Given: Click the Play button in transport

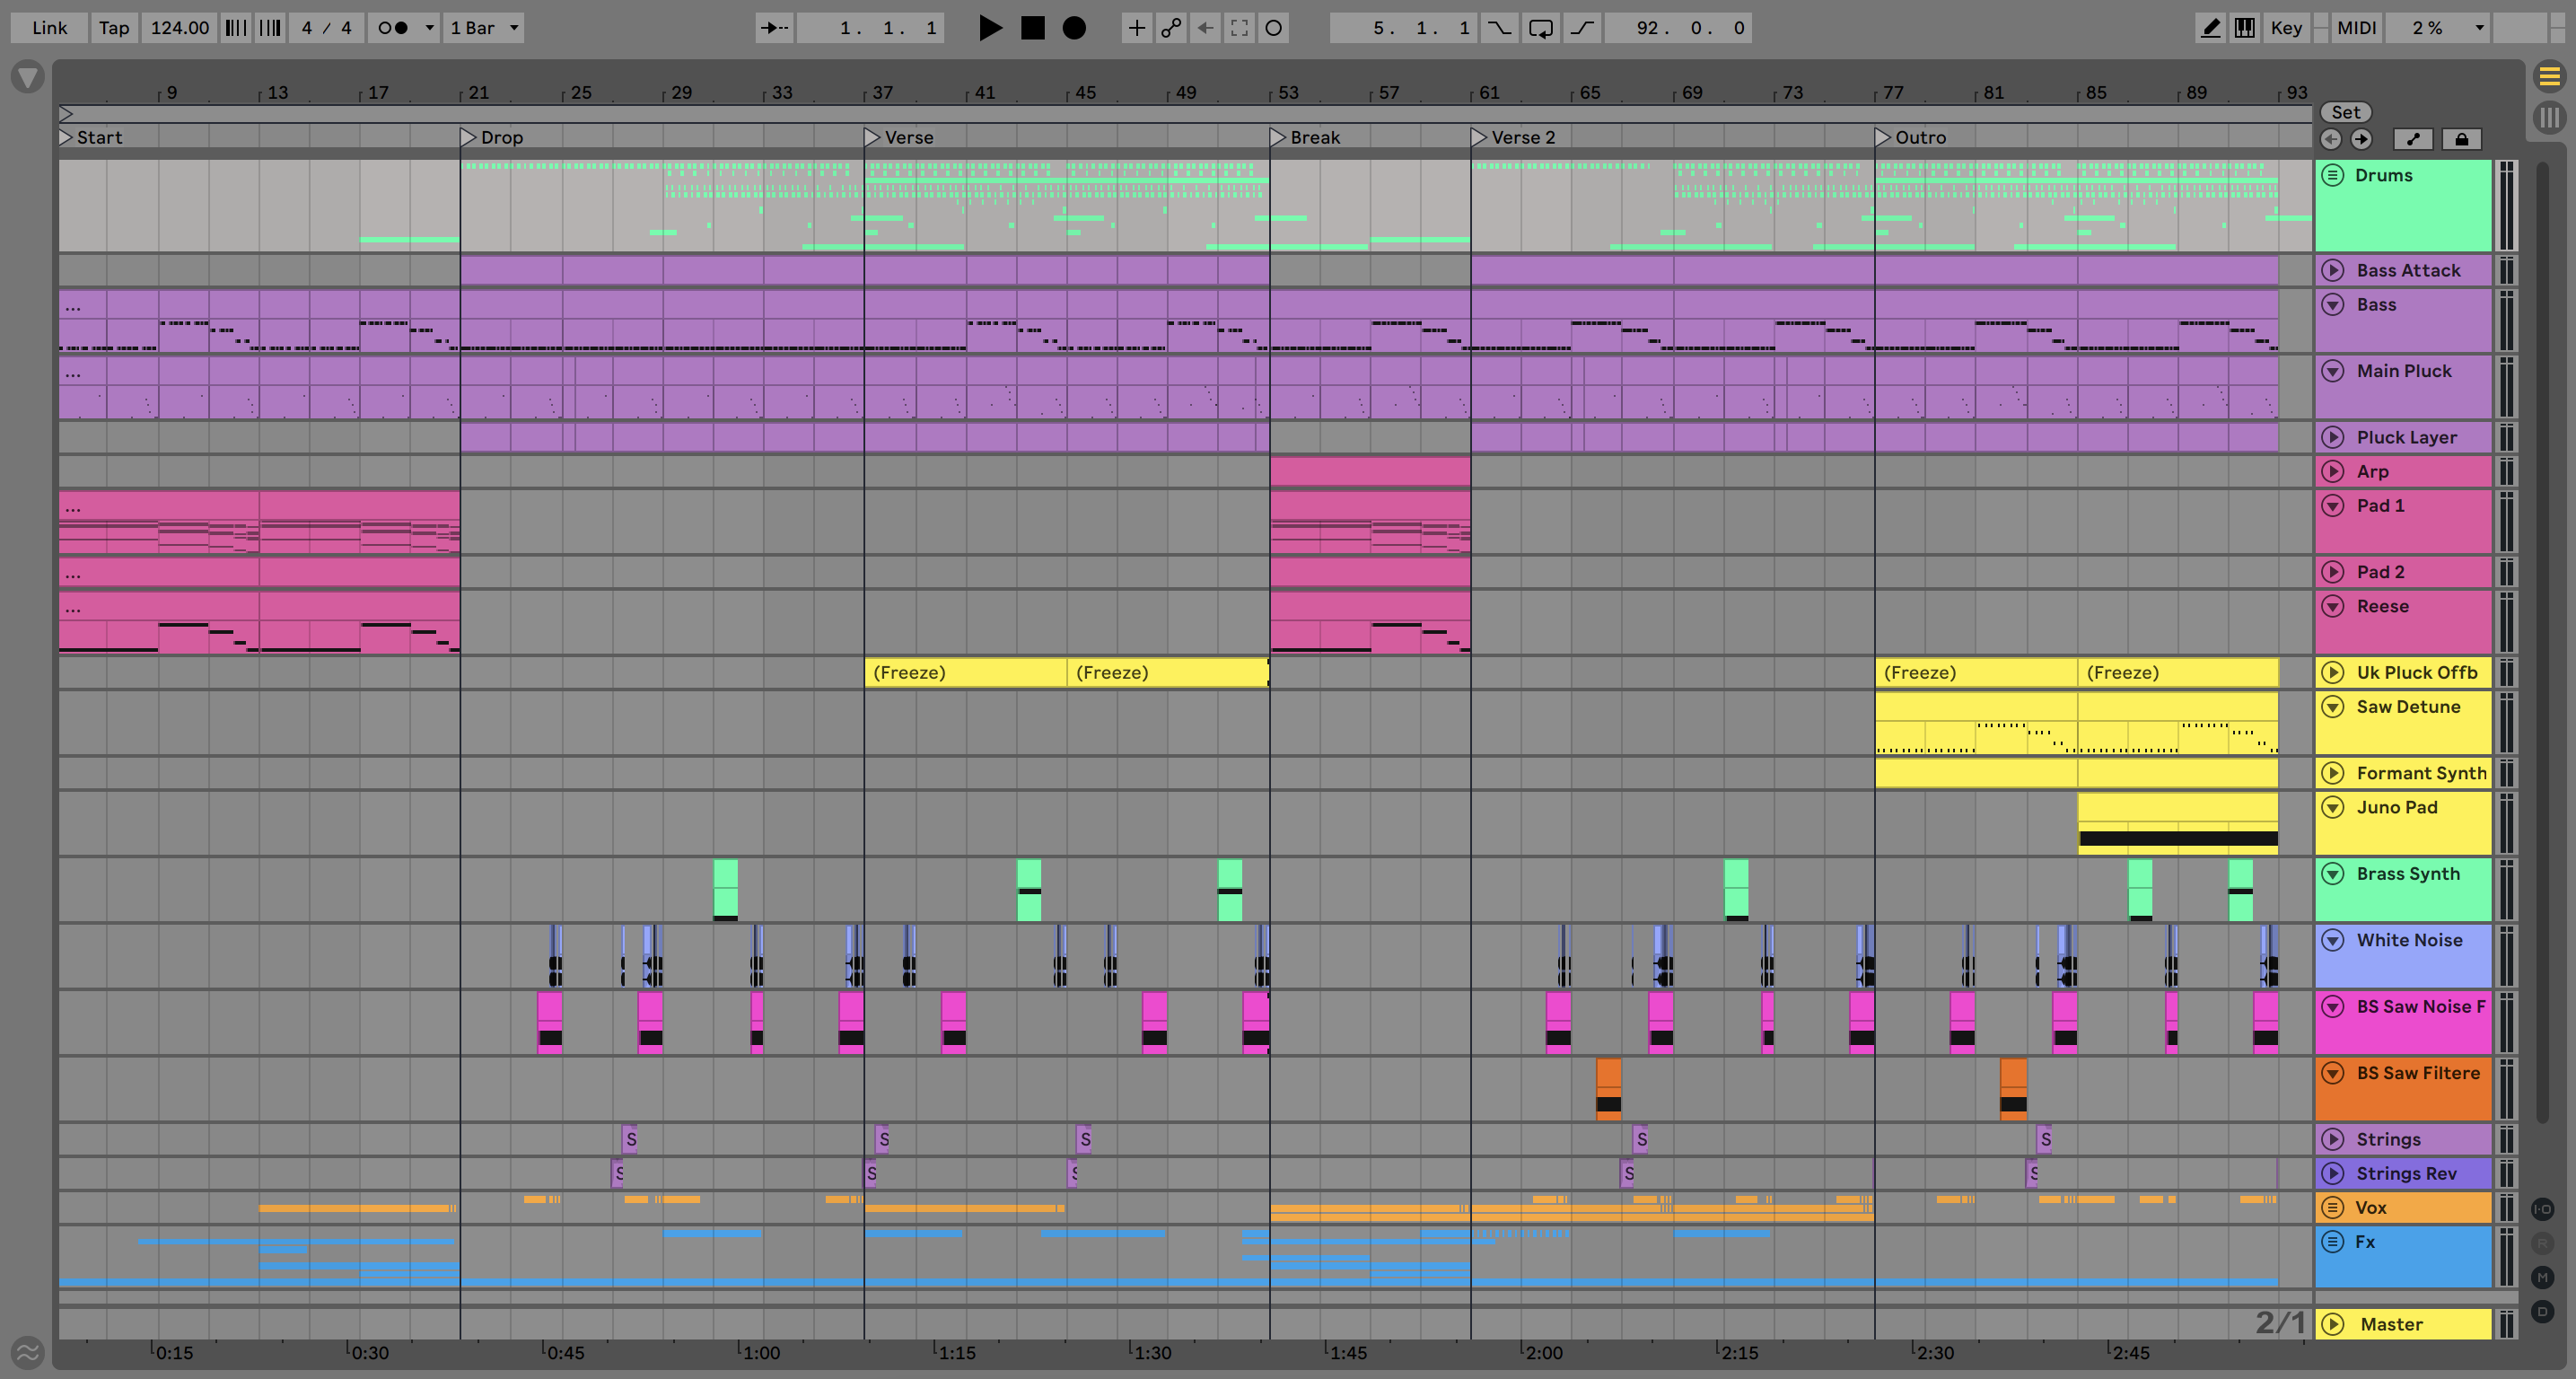Looking at the screenshot, I should click(989, 28).
